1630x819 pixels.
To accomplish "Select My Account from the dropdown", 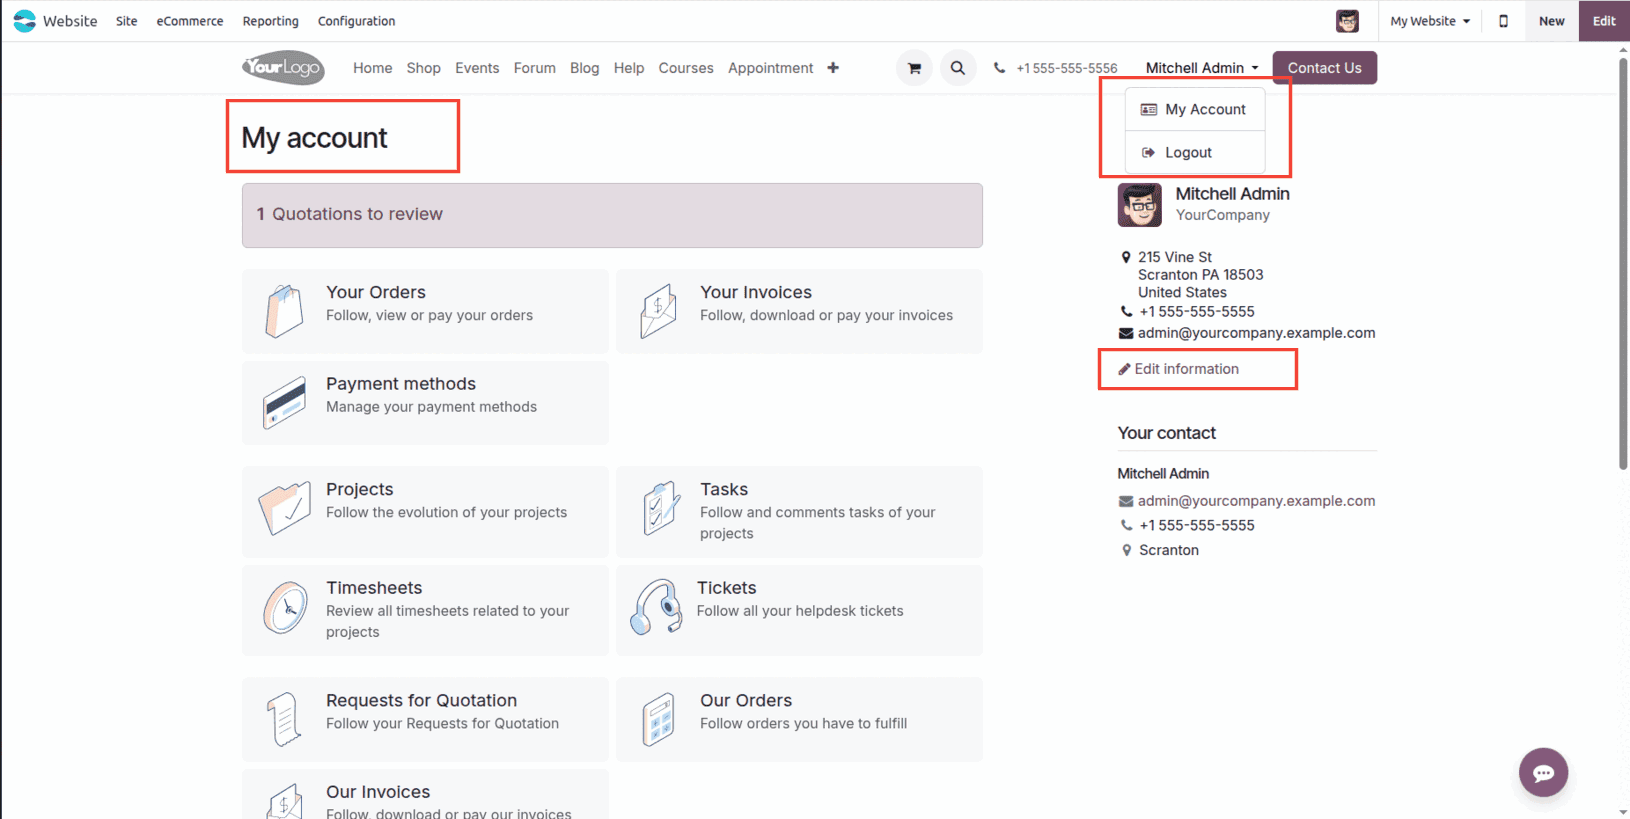I will [x=1195, y=109].
